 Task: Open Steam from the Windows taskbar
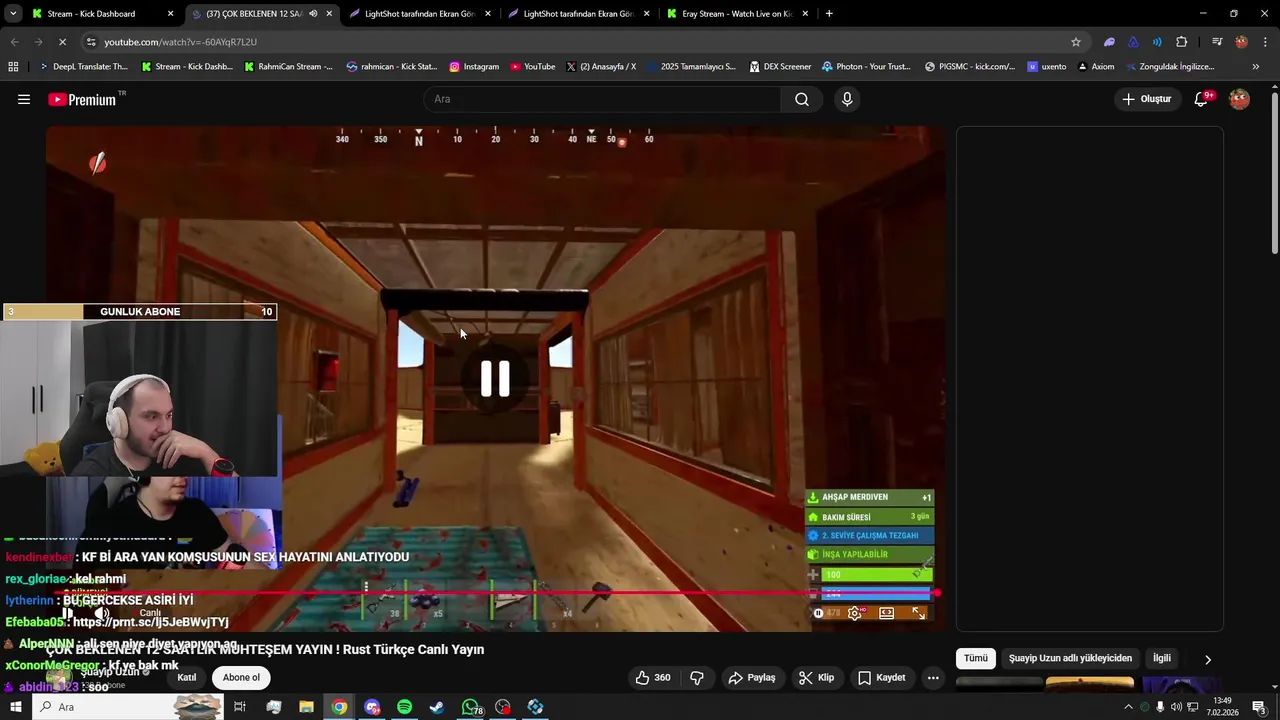[437, 707]
